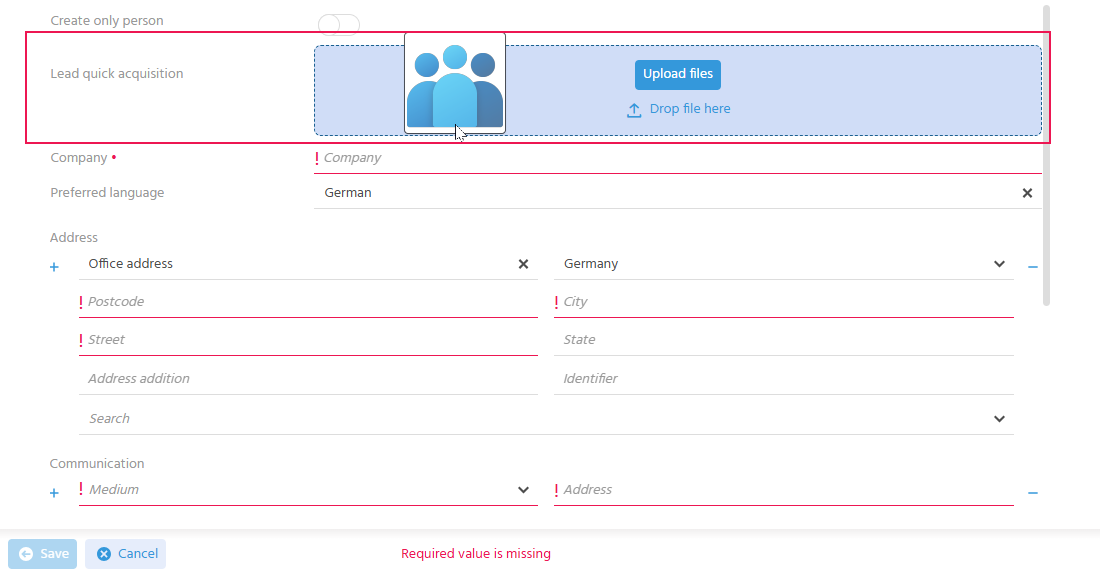The width and height of the screenshot is (1100, 577).
Task: Click the 'Communication' section heading
Action: (97, 463)
